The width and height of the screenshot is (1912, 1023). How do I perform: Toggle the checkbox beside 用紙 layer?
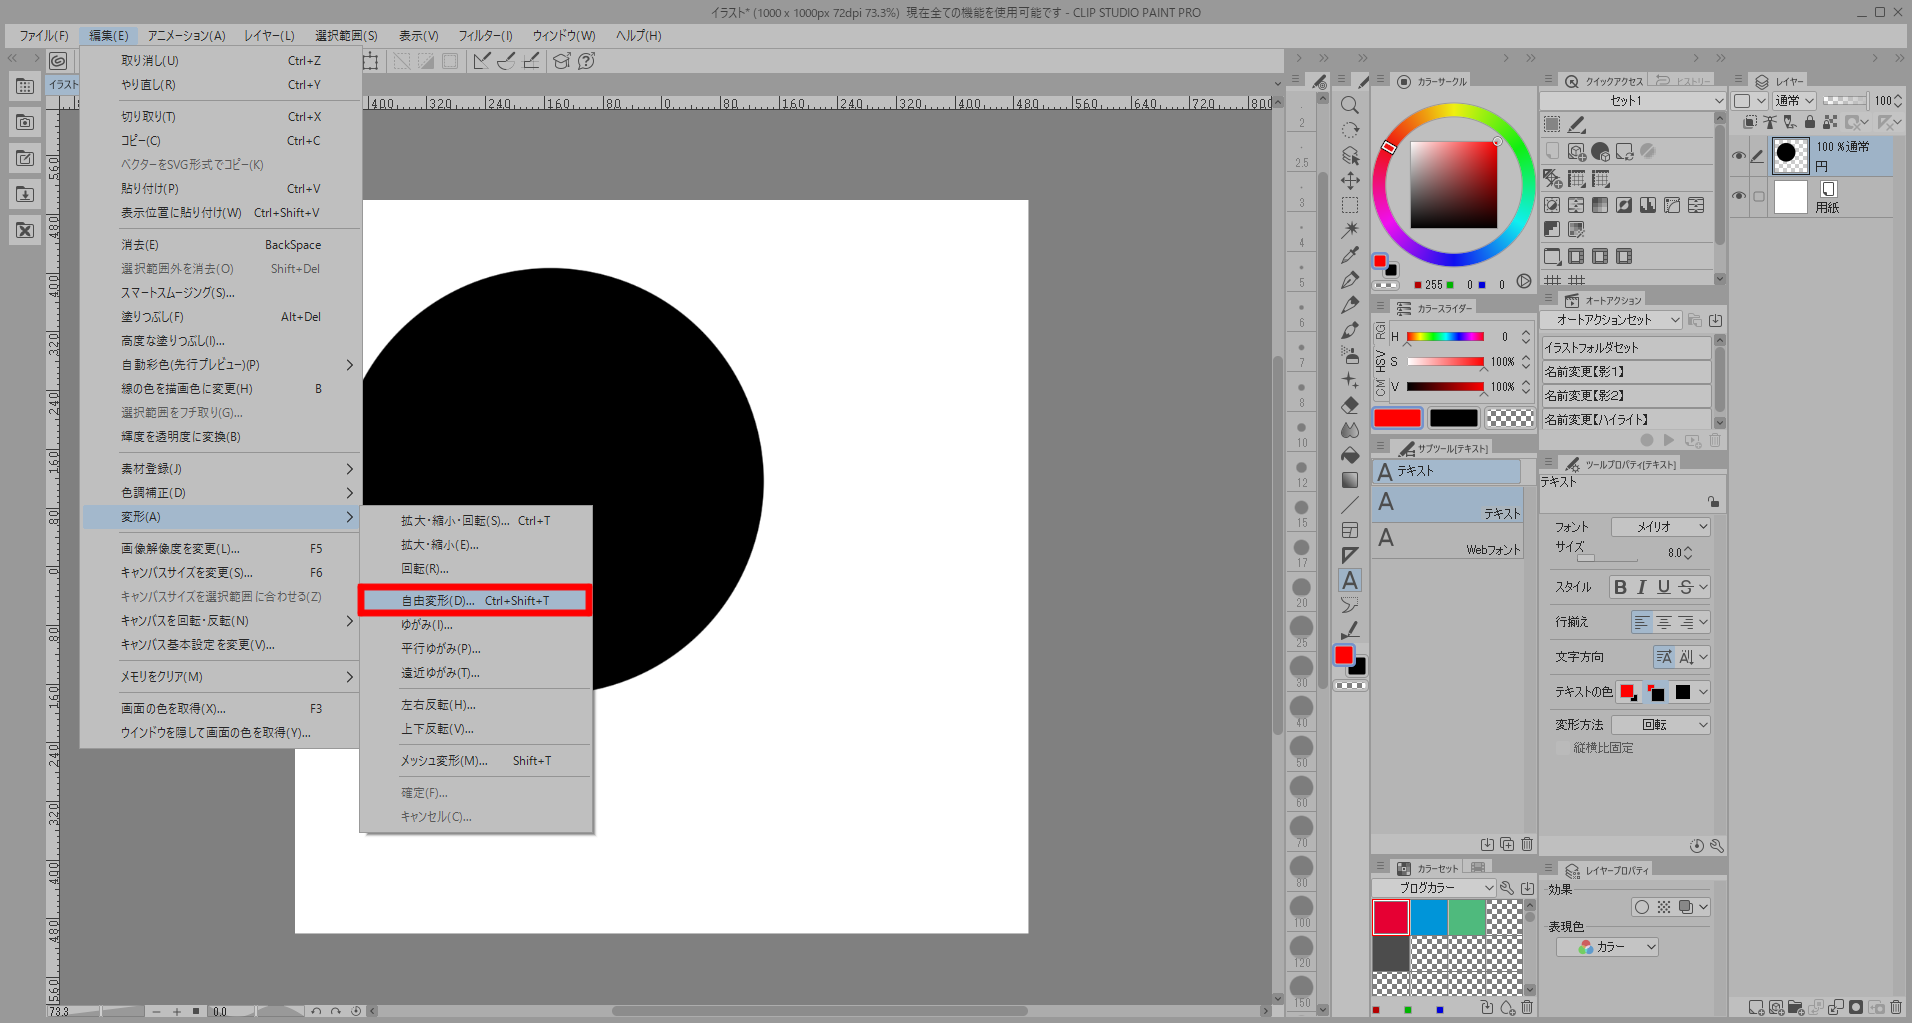click(1759, 196)
